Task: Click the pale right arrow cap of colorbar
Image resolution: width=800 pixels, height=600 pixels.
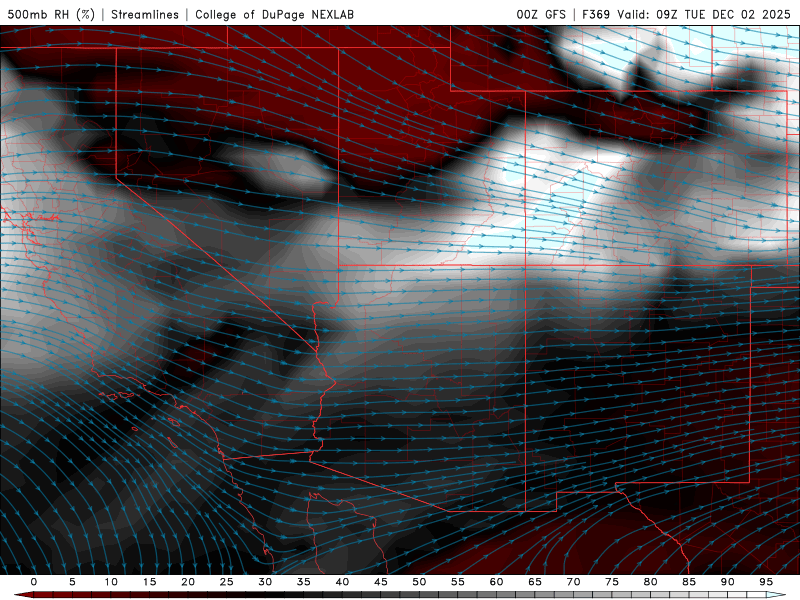Action: click(776, 595)
